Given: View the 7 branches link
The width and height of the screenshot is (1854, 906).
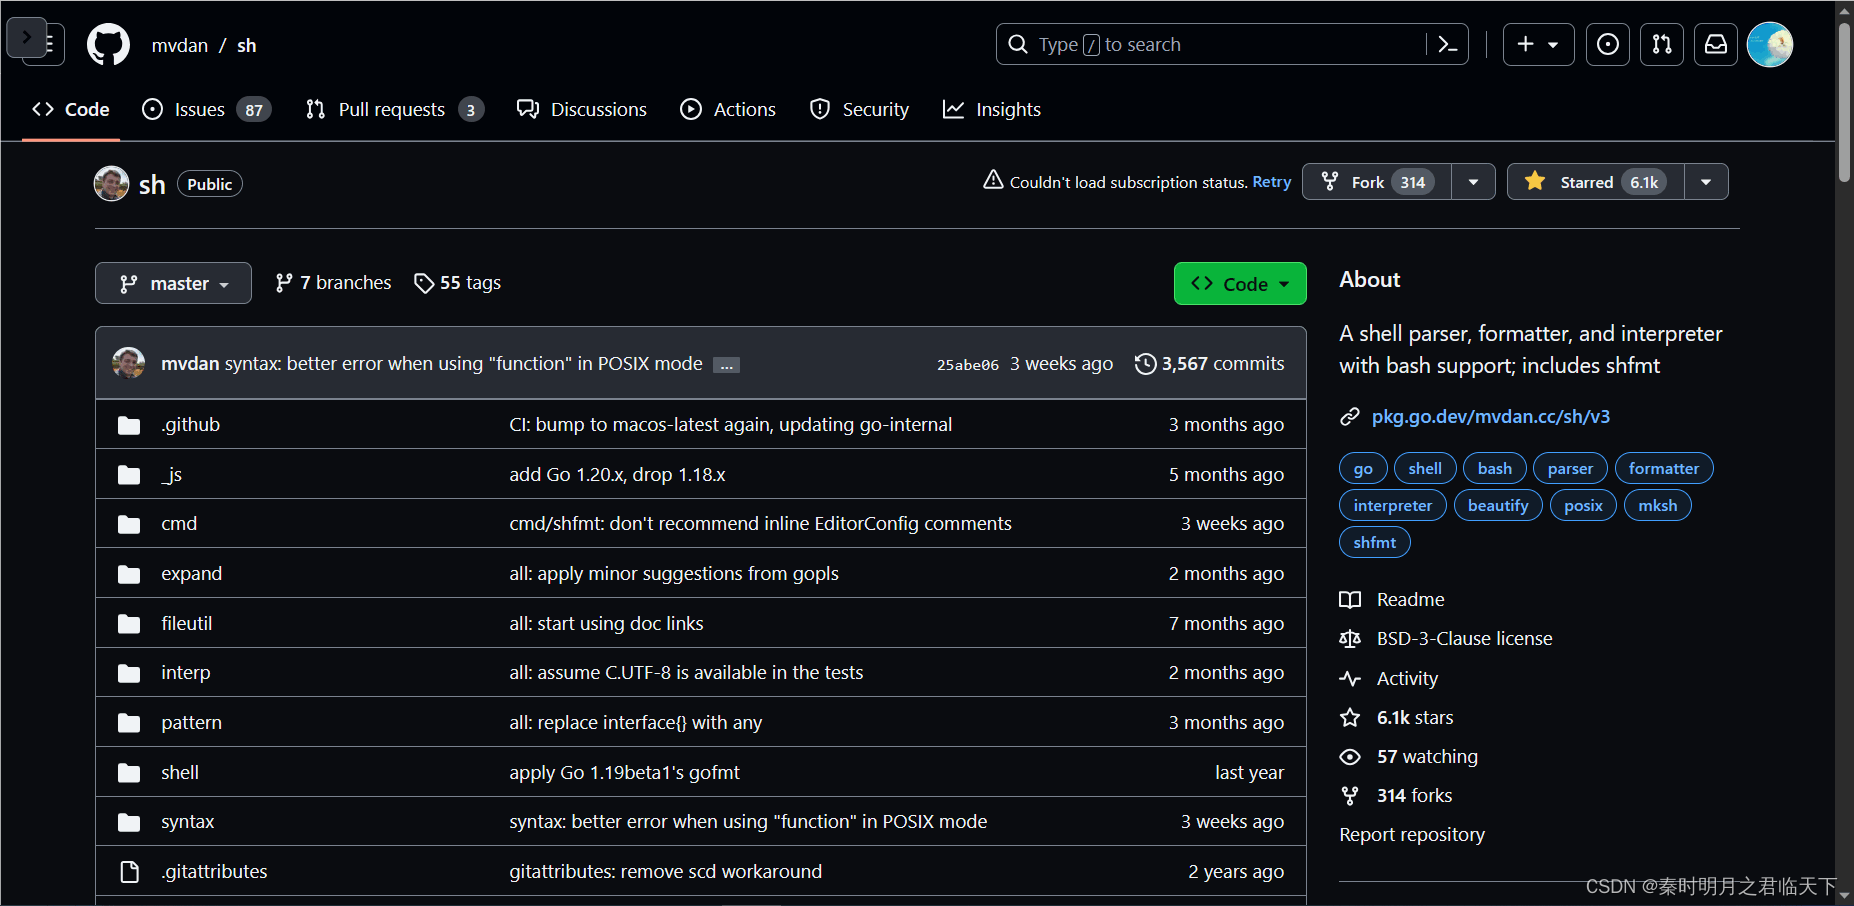Looking at the screenshot, I should (333, 283).
